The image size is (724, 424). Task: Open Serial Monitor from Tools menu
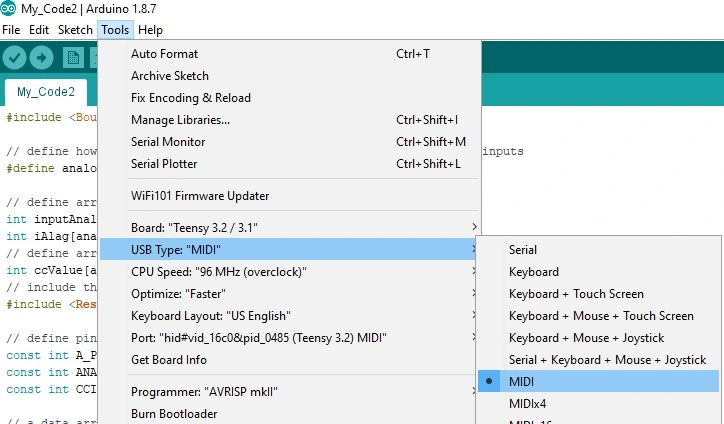click(168, 142)
